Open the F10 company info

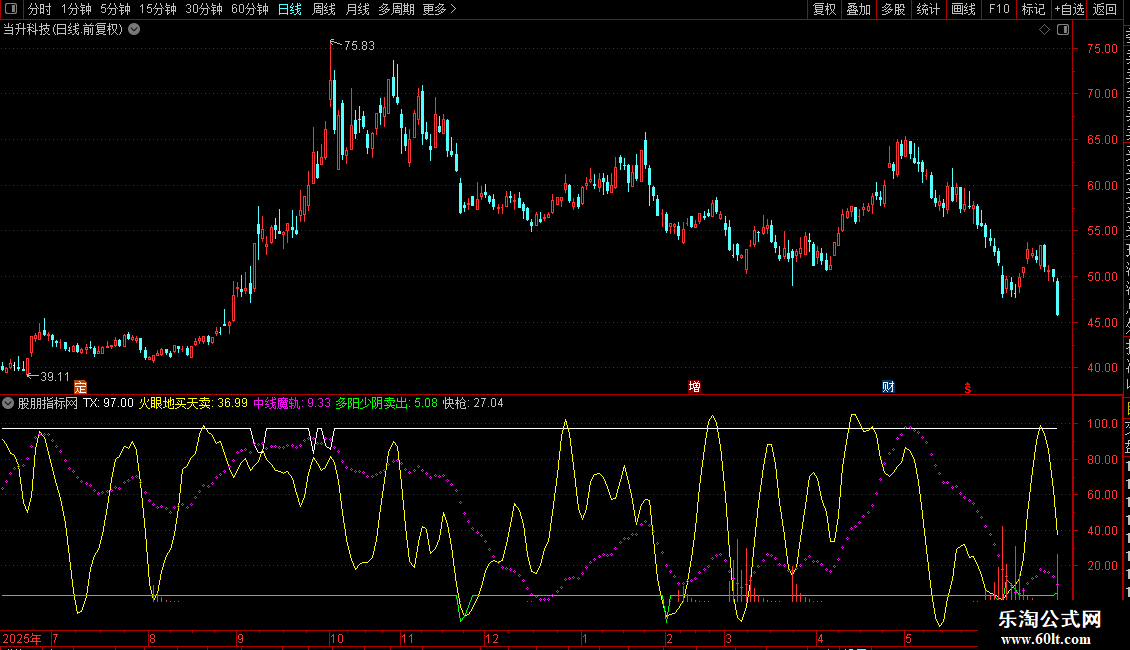(999, 9)
